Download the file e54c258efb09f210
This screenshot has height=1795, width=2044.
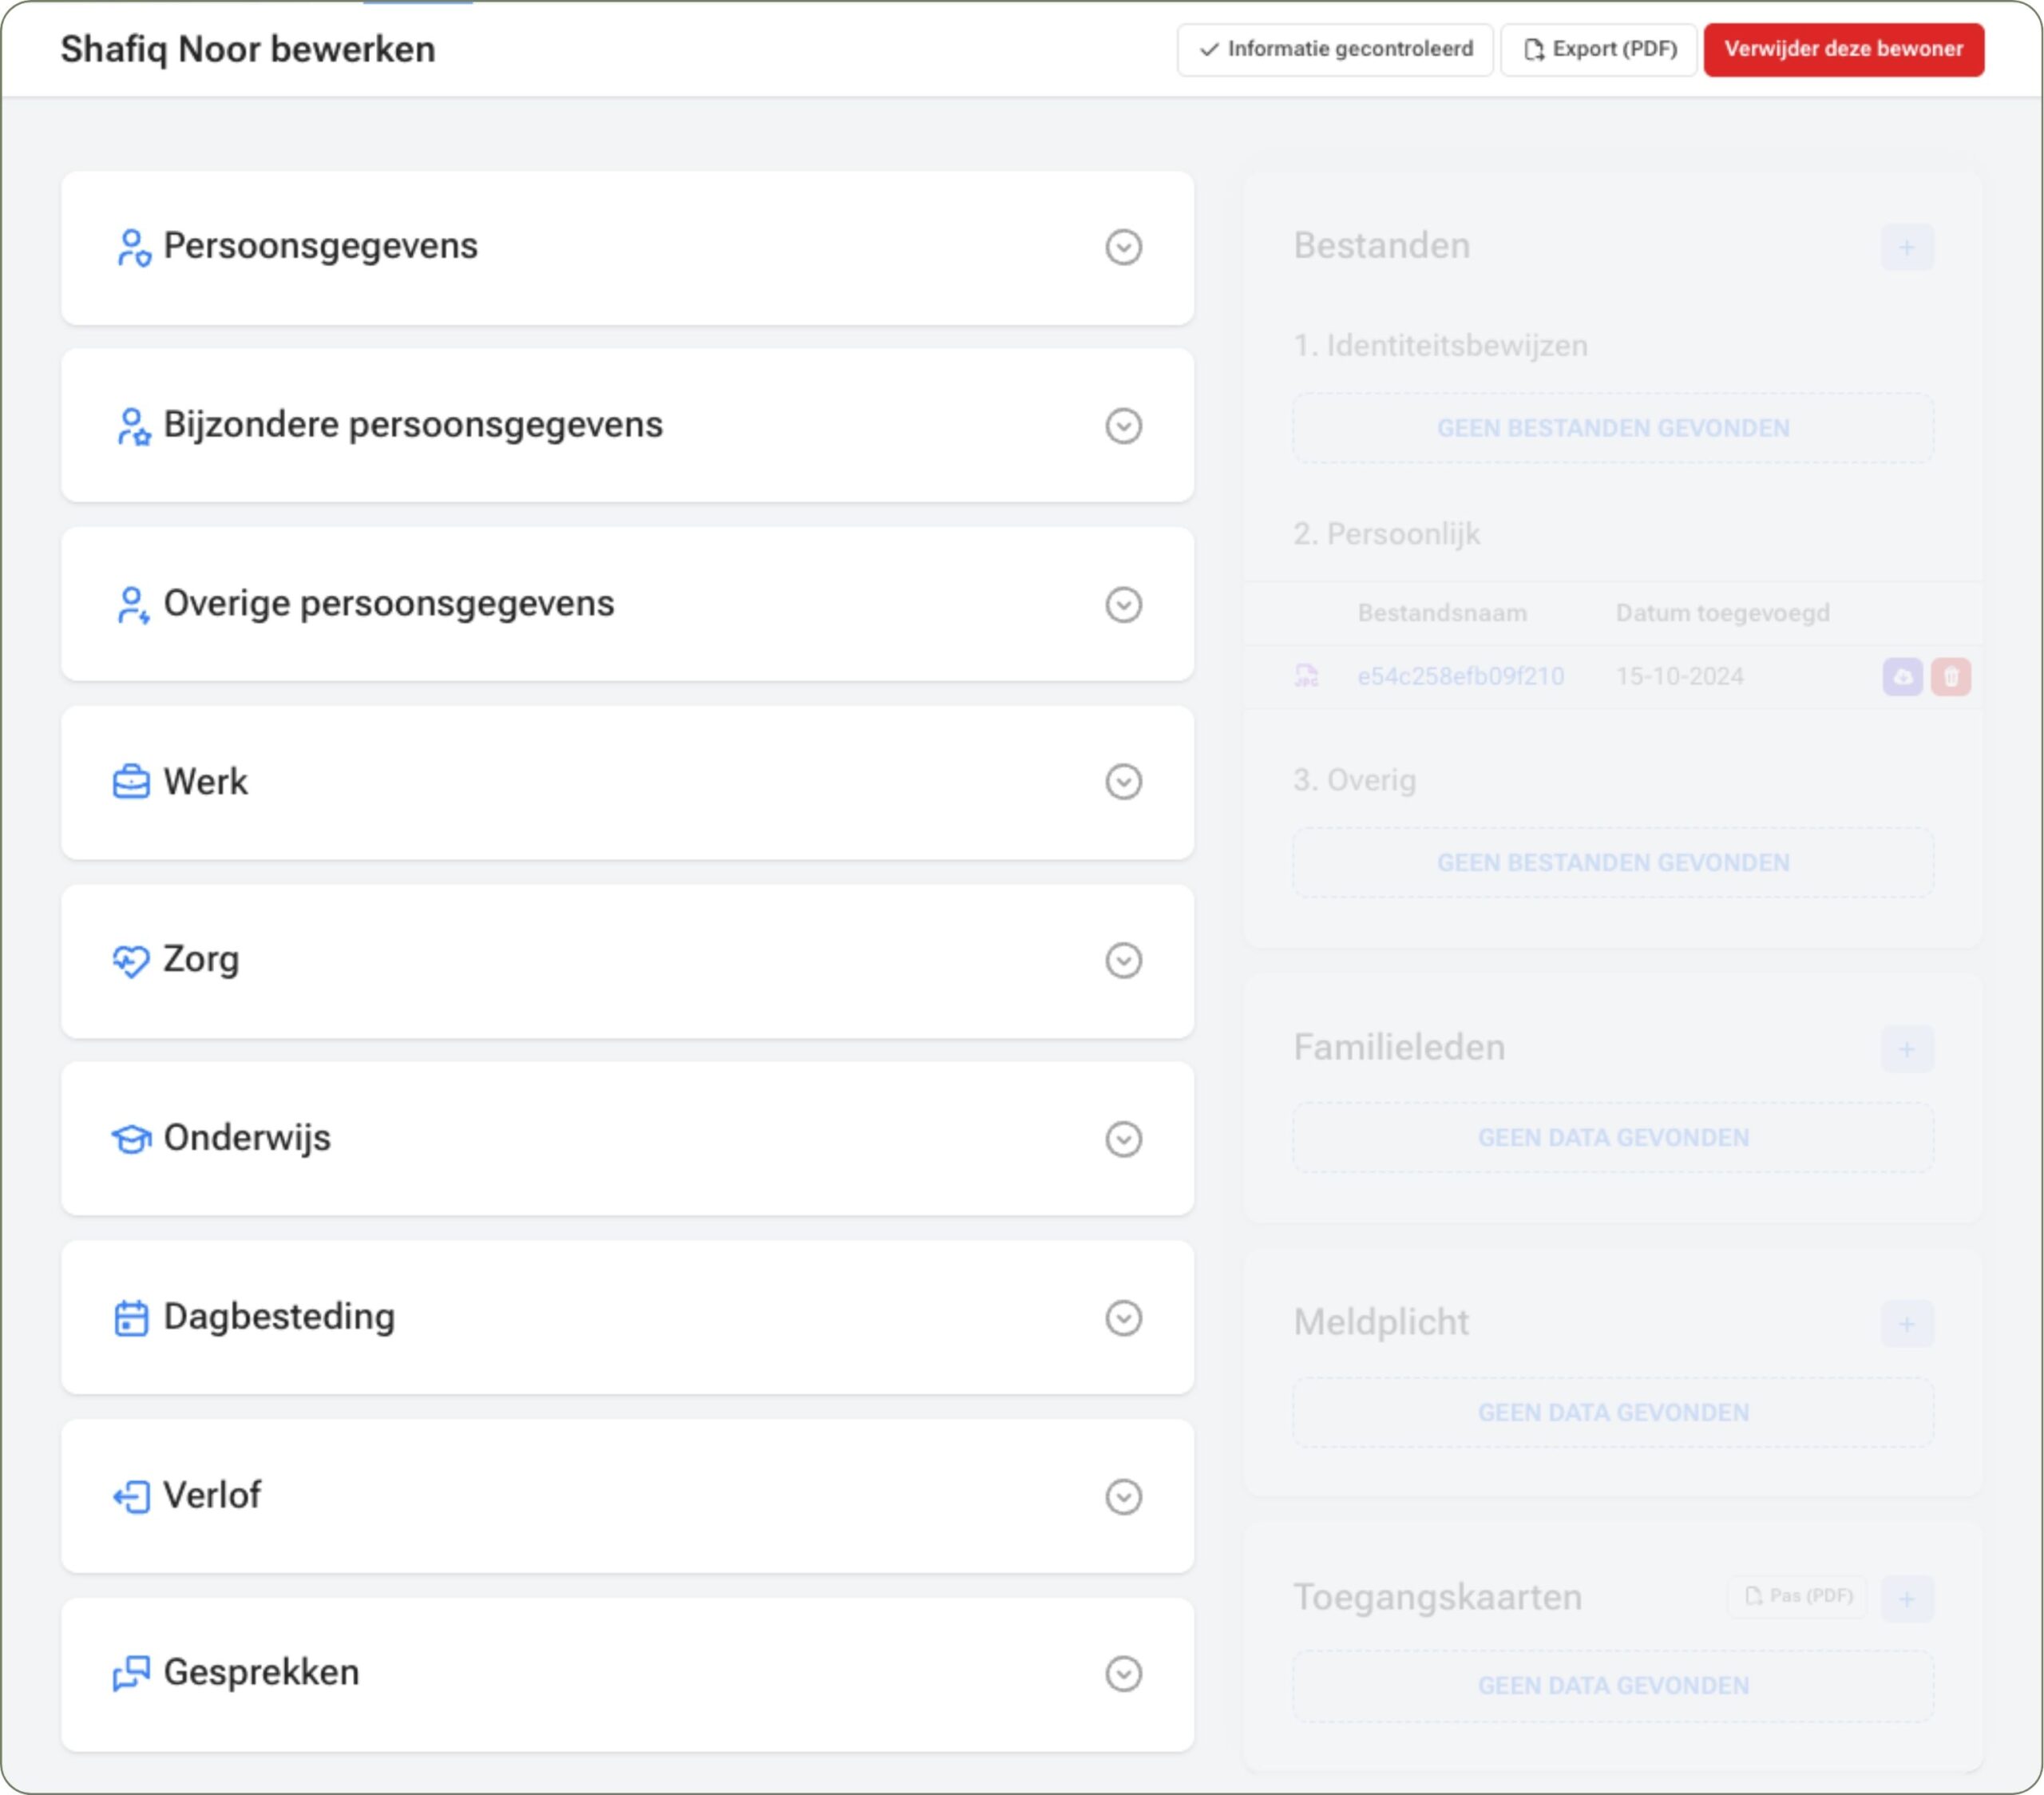click(1903, 676)
